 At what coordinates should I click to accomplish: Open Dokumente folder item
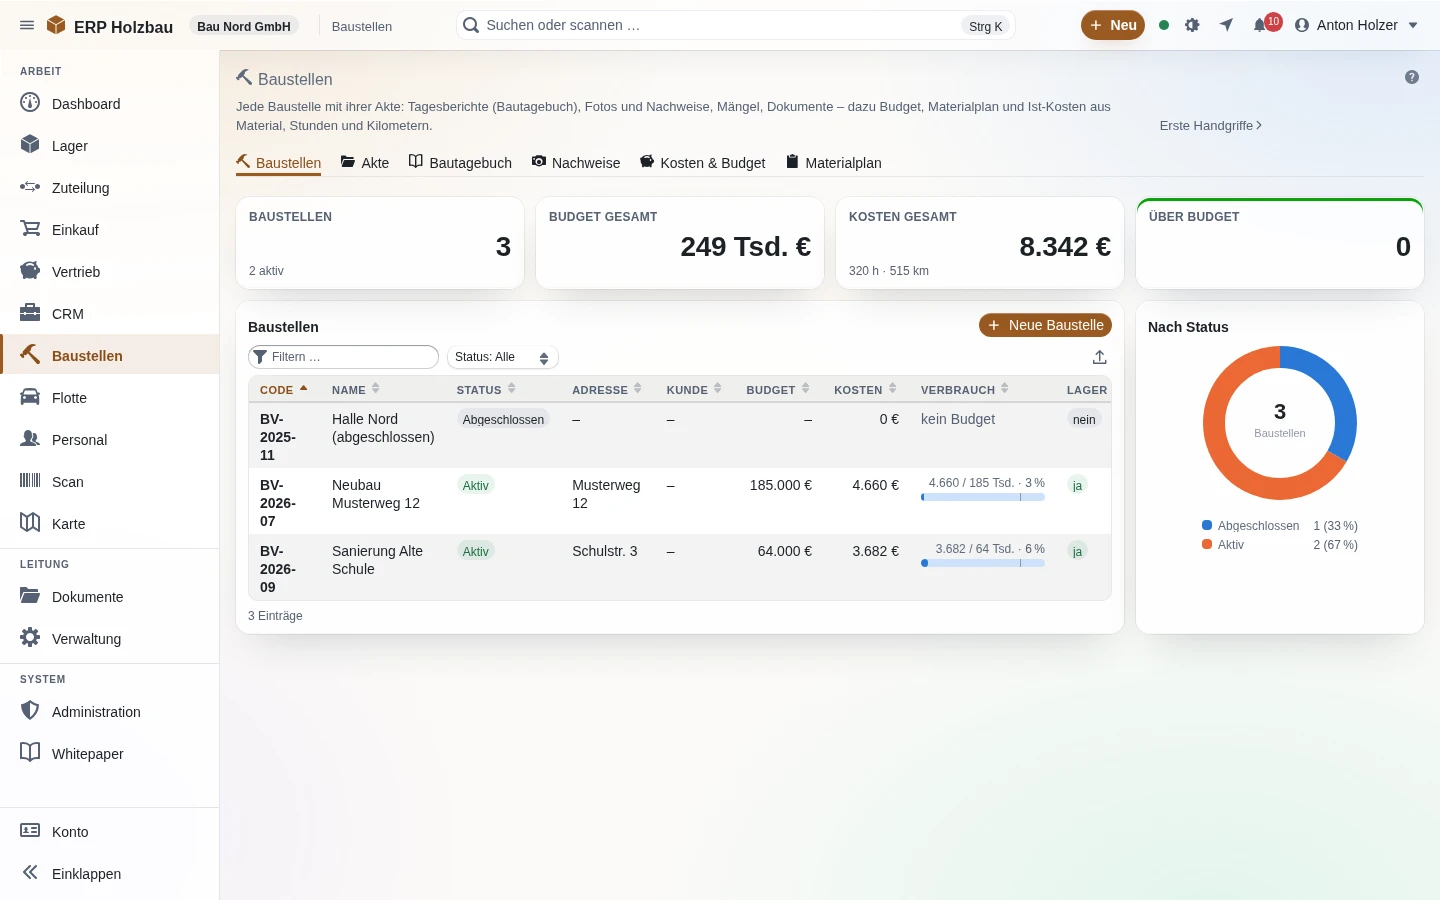[x=110, y=596]
